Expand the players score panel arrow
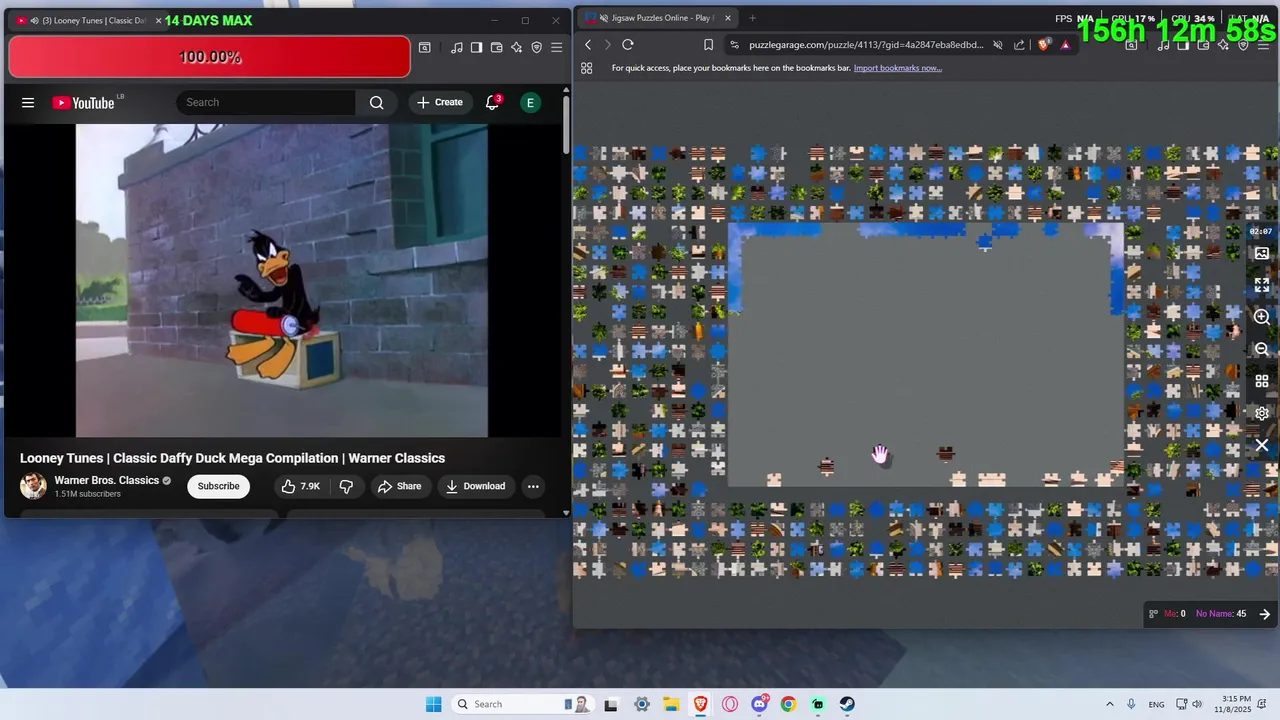The image size is (1280, 720). tap(1265, 614)
